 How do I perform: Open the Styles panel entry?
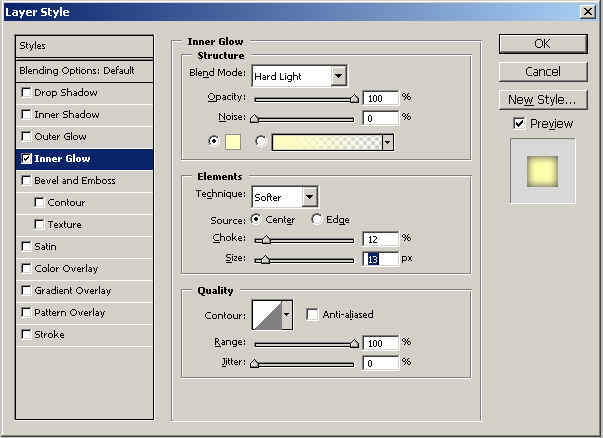click(x=84, y=46)
